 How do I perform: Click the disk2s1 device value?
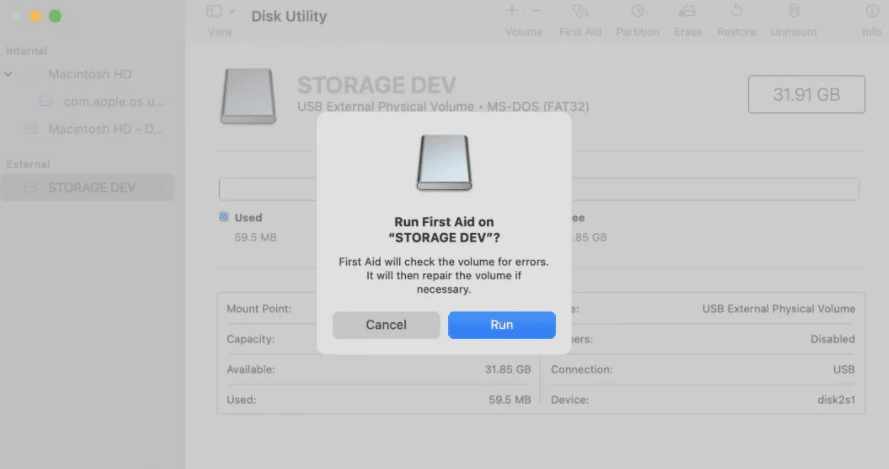click(x=836, y=400)
